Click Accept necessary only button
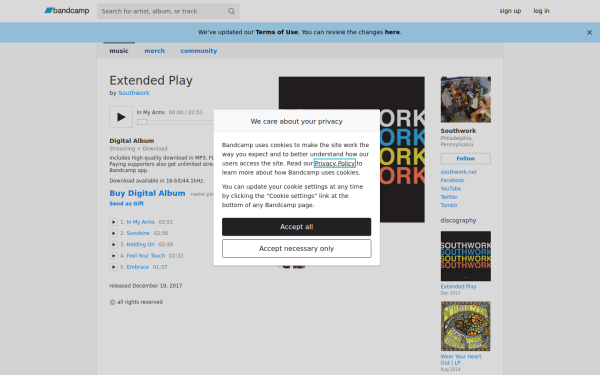 297,249
